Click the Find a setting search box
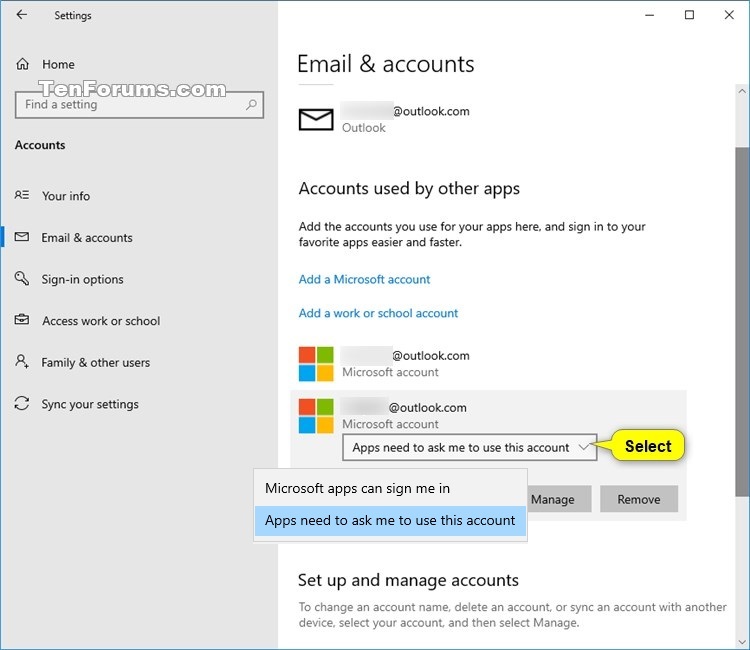 pos(139,105)
